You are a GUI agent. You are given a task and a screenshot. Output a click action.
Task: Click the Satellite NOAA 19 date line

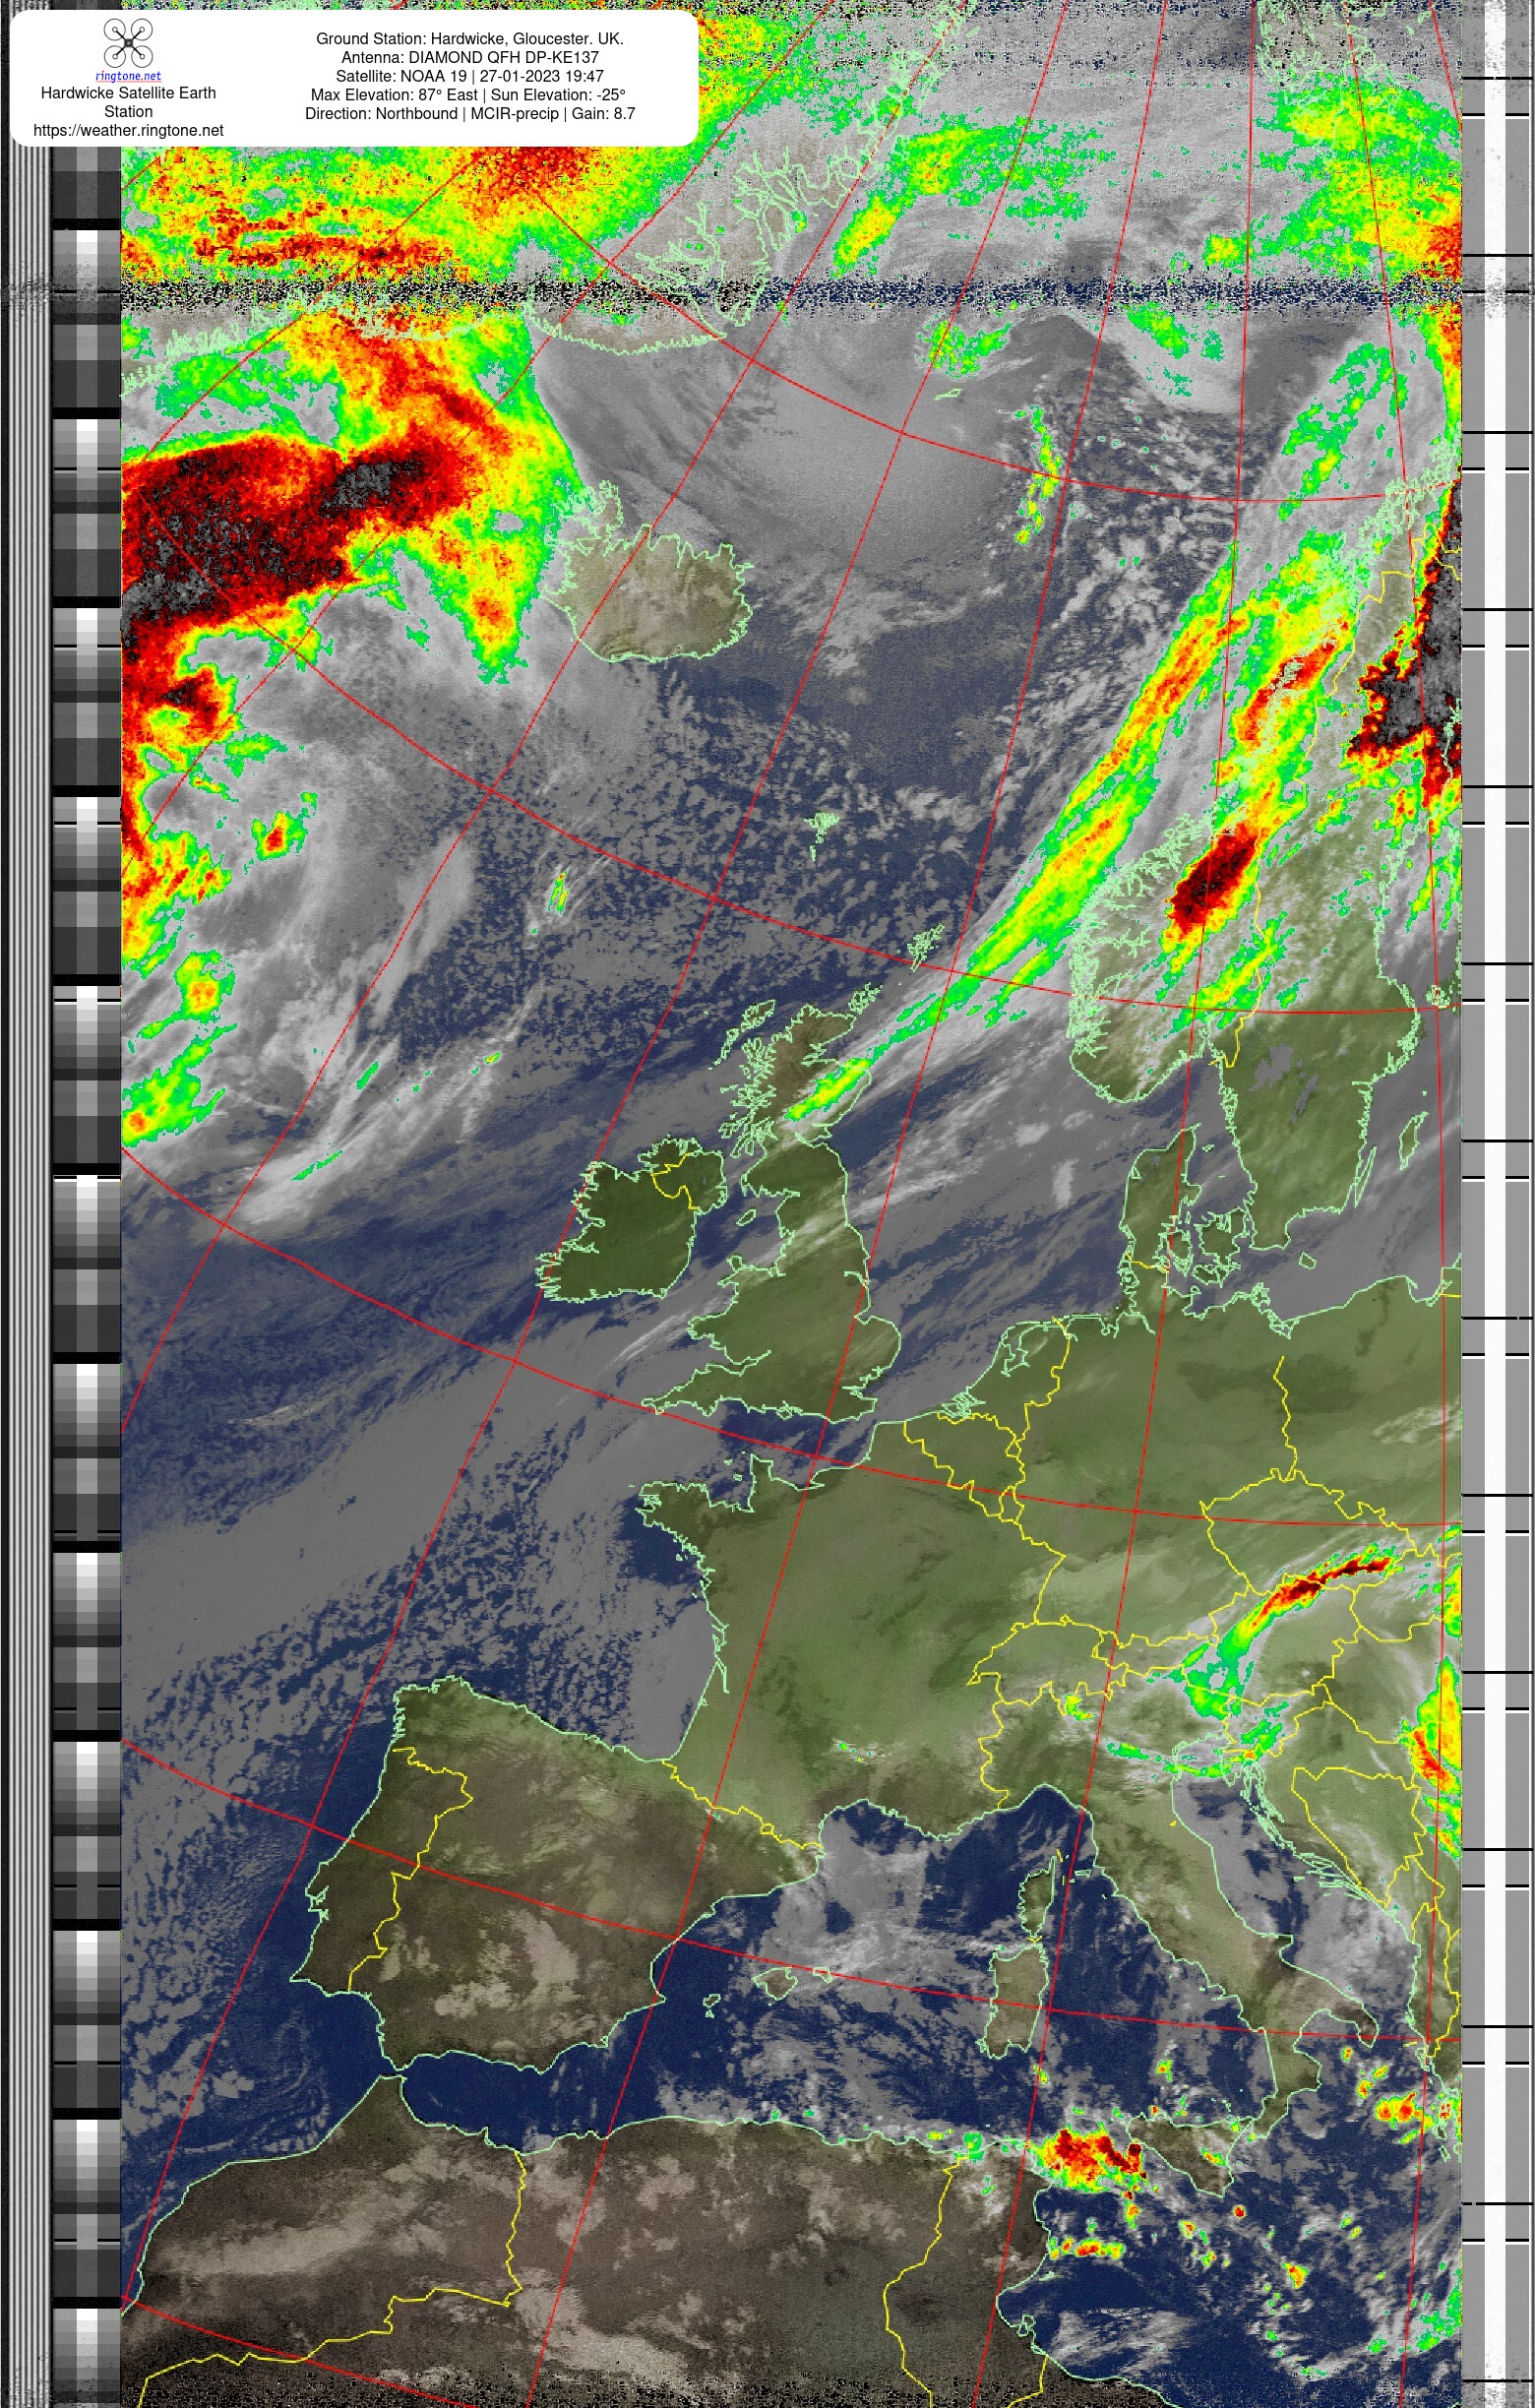coord(470,76)
